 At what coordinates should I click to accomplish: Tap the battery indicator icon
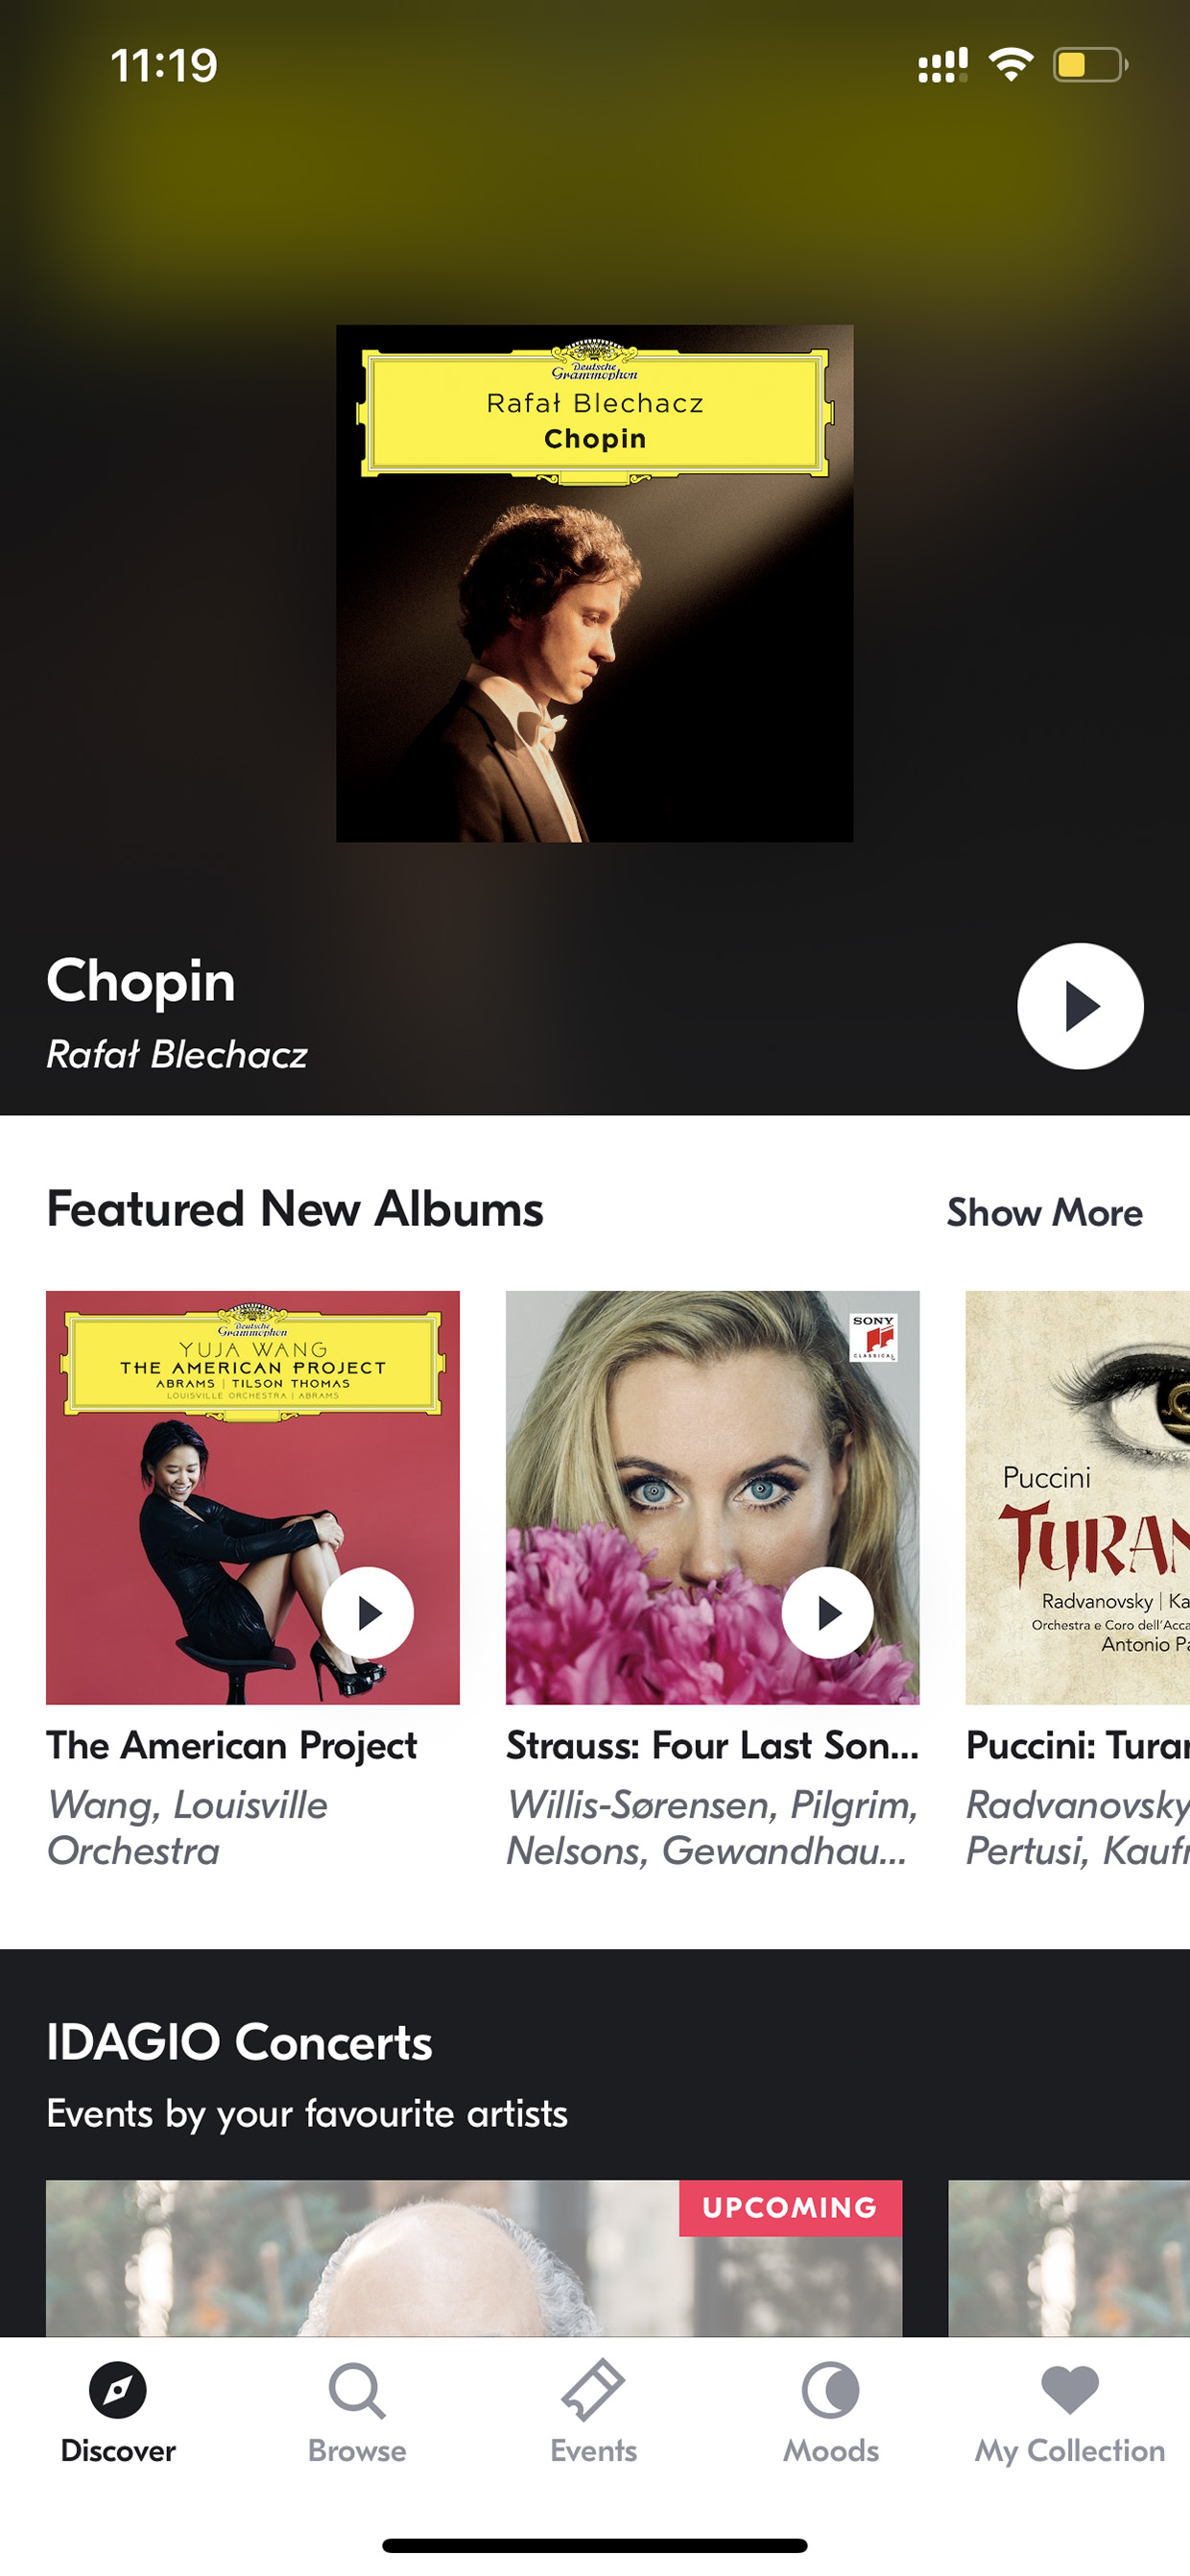point(1090,65)
